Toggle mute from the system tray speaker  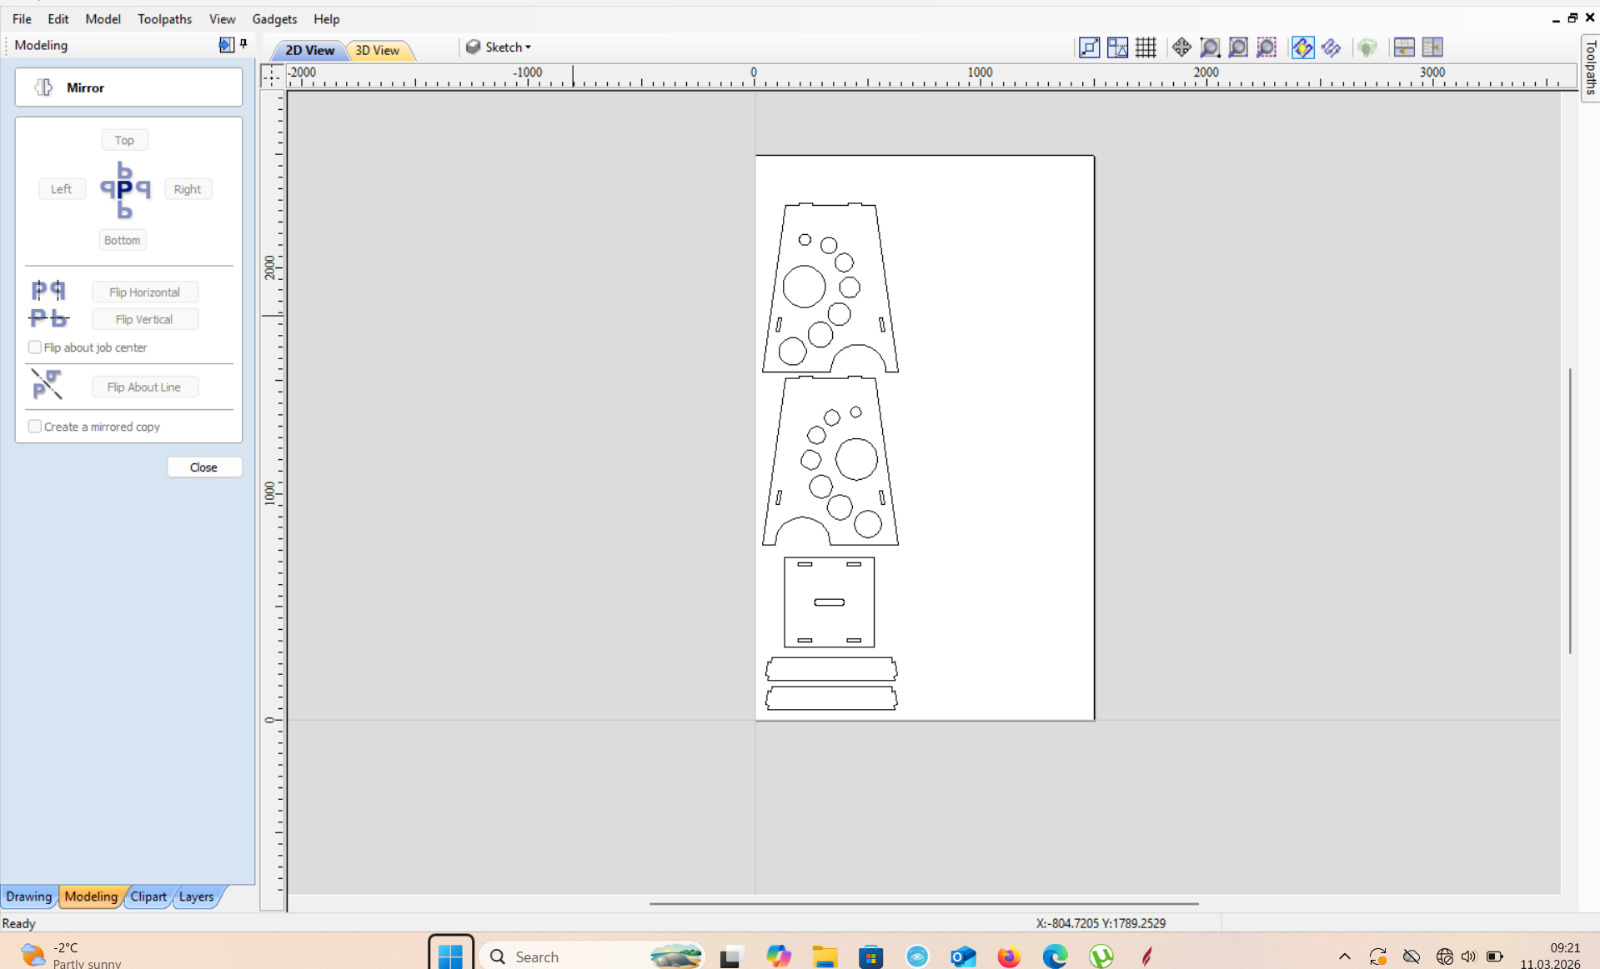[1470, 956]
